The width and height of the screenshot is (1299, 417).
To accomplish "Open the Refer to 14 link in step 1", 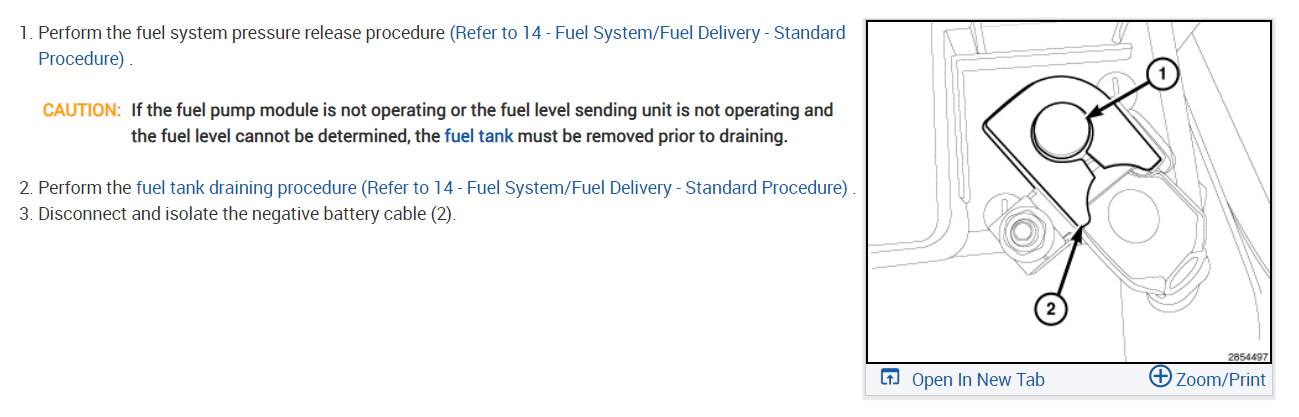I will (647, 33).
